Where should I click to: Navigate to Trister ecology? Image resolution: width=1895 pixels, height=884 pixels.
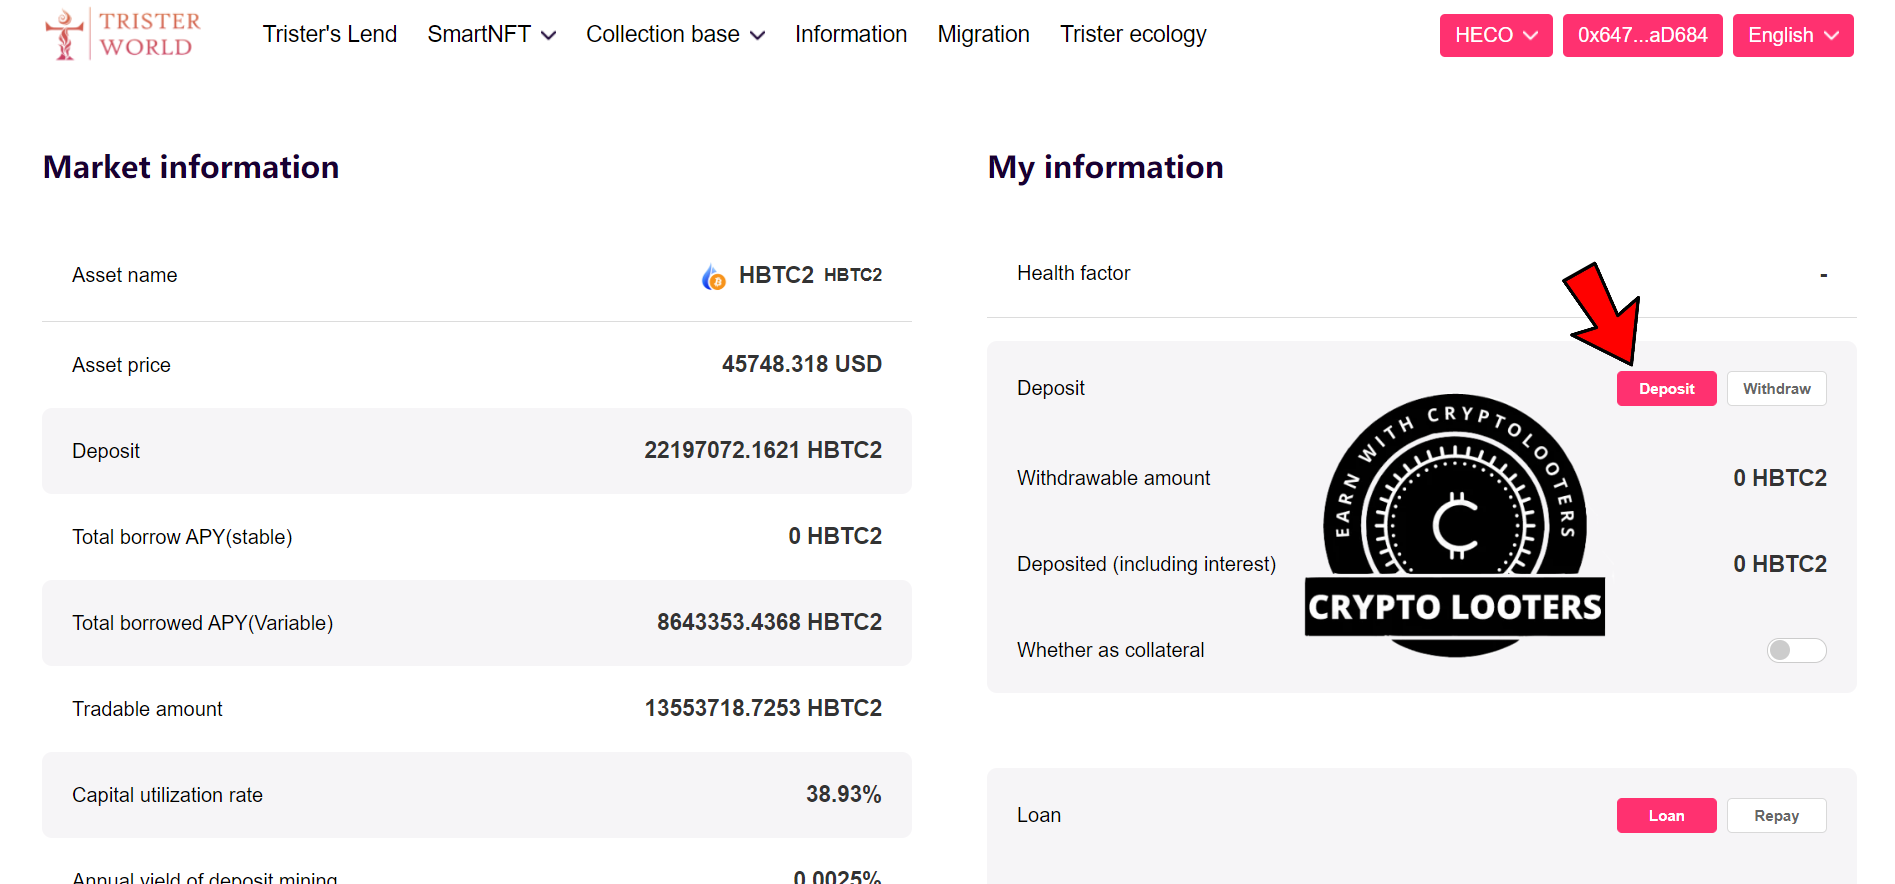pyautogui.click(x=1133, y=35)
